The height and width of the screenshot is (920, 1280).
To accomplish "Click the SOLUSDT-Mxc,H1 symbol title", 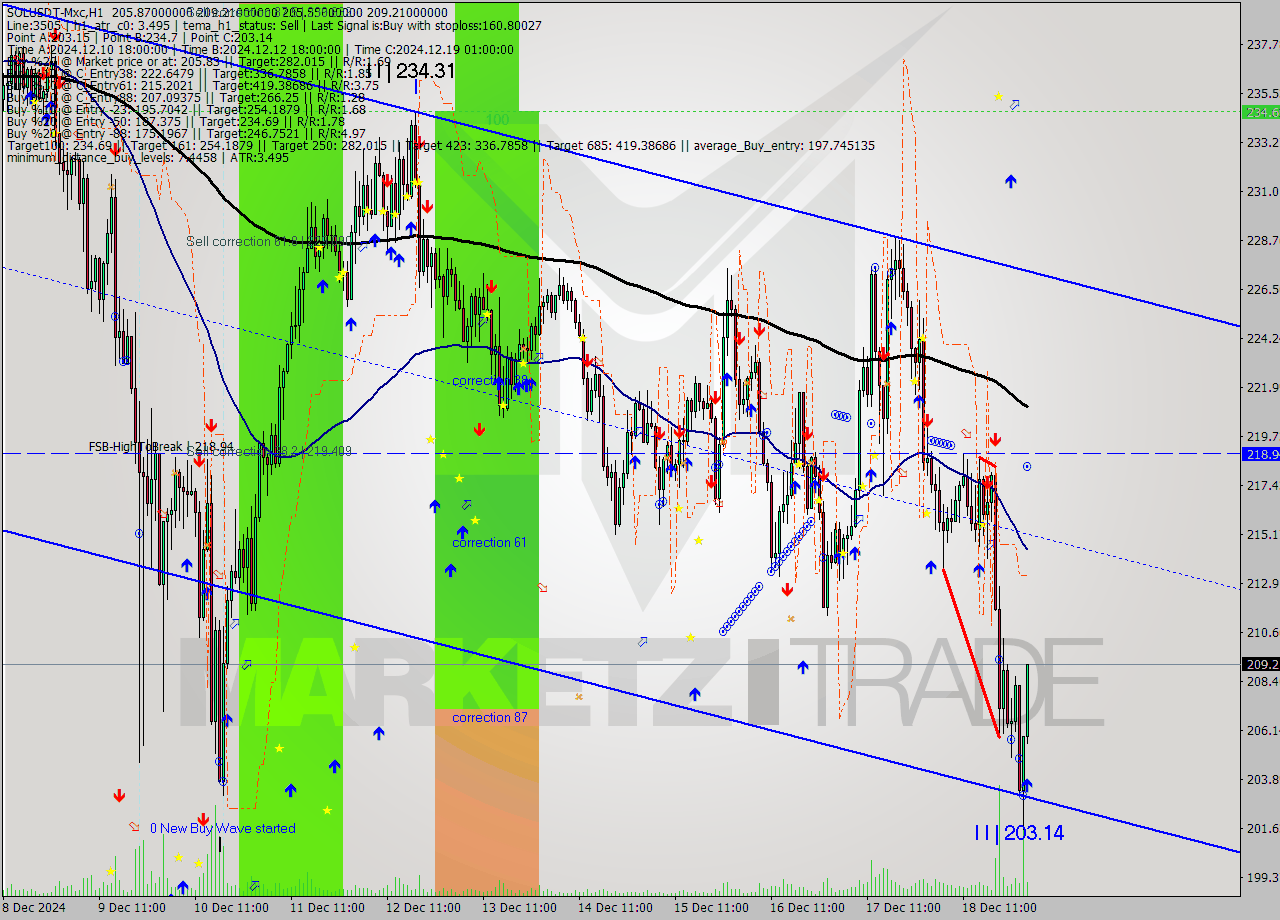I will (x=55, y=11).
